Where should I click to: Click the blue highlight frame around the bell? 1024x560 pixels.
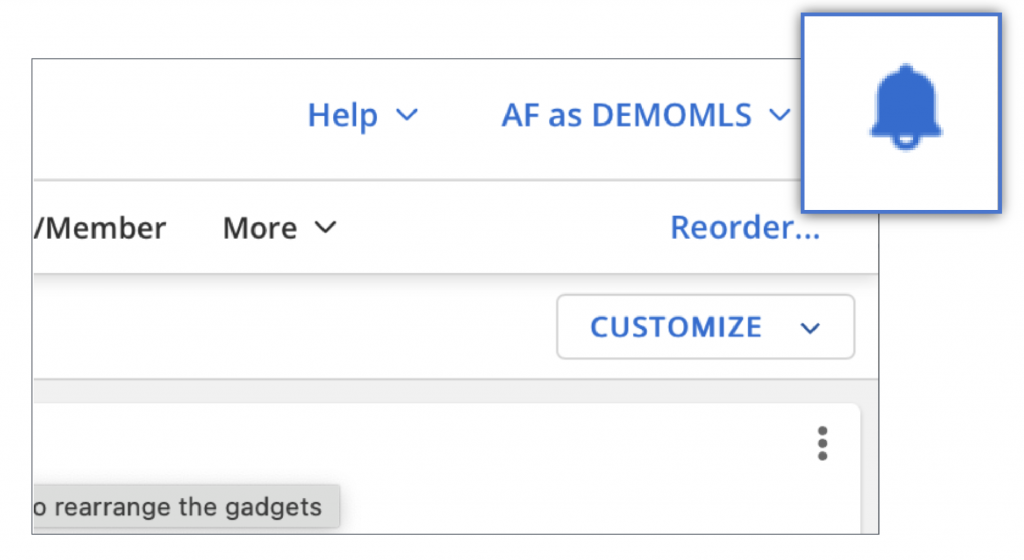(x=901, y=113)
